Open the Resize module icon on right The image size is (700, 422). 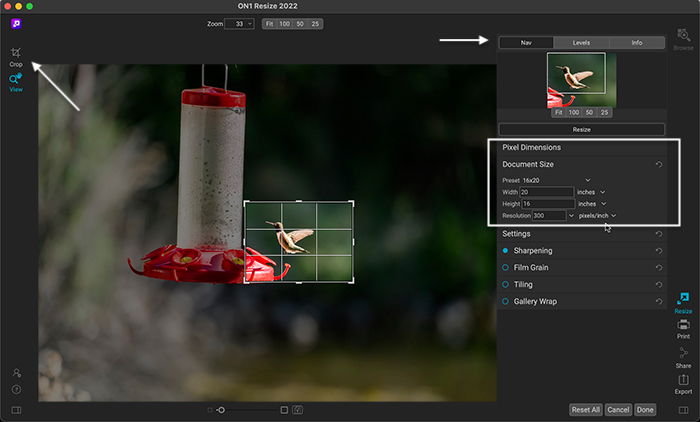coord(683,303)
